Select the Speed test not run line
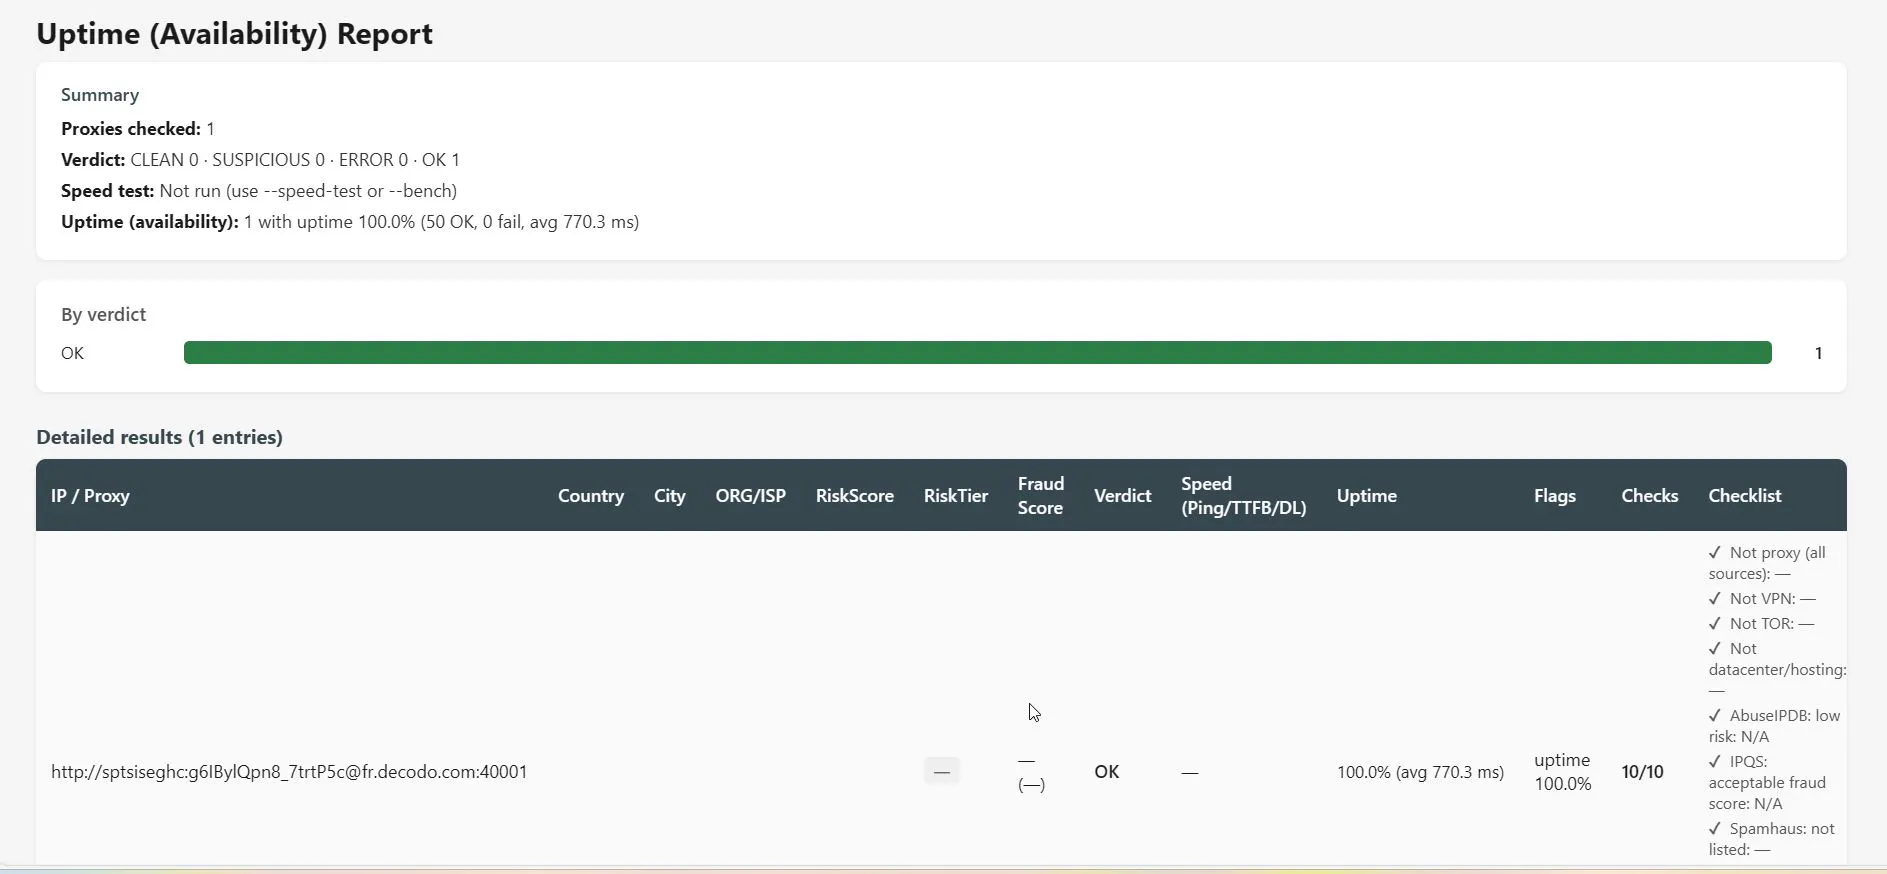This screenshot has height=874, width=1887. (x=259, y=191)
